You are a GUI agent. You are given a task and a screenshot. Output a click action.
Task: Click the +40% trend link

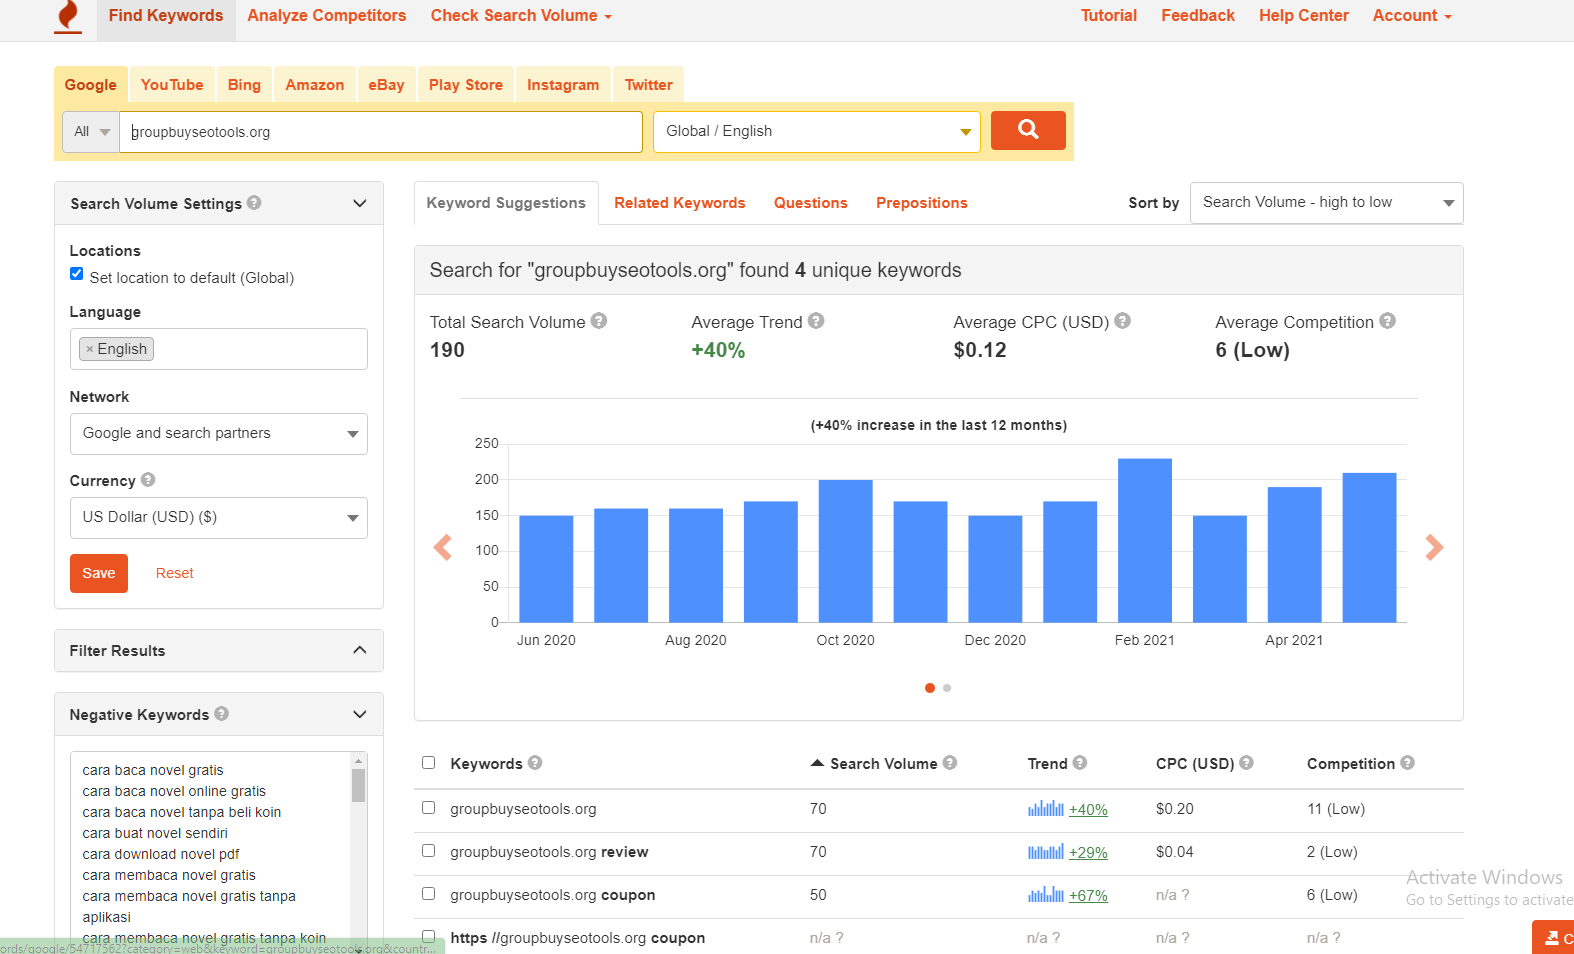click(1088, 809)
